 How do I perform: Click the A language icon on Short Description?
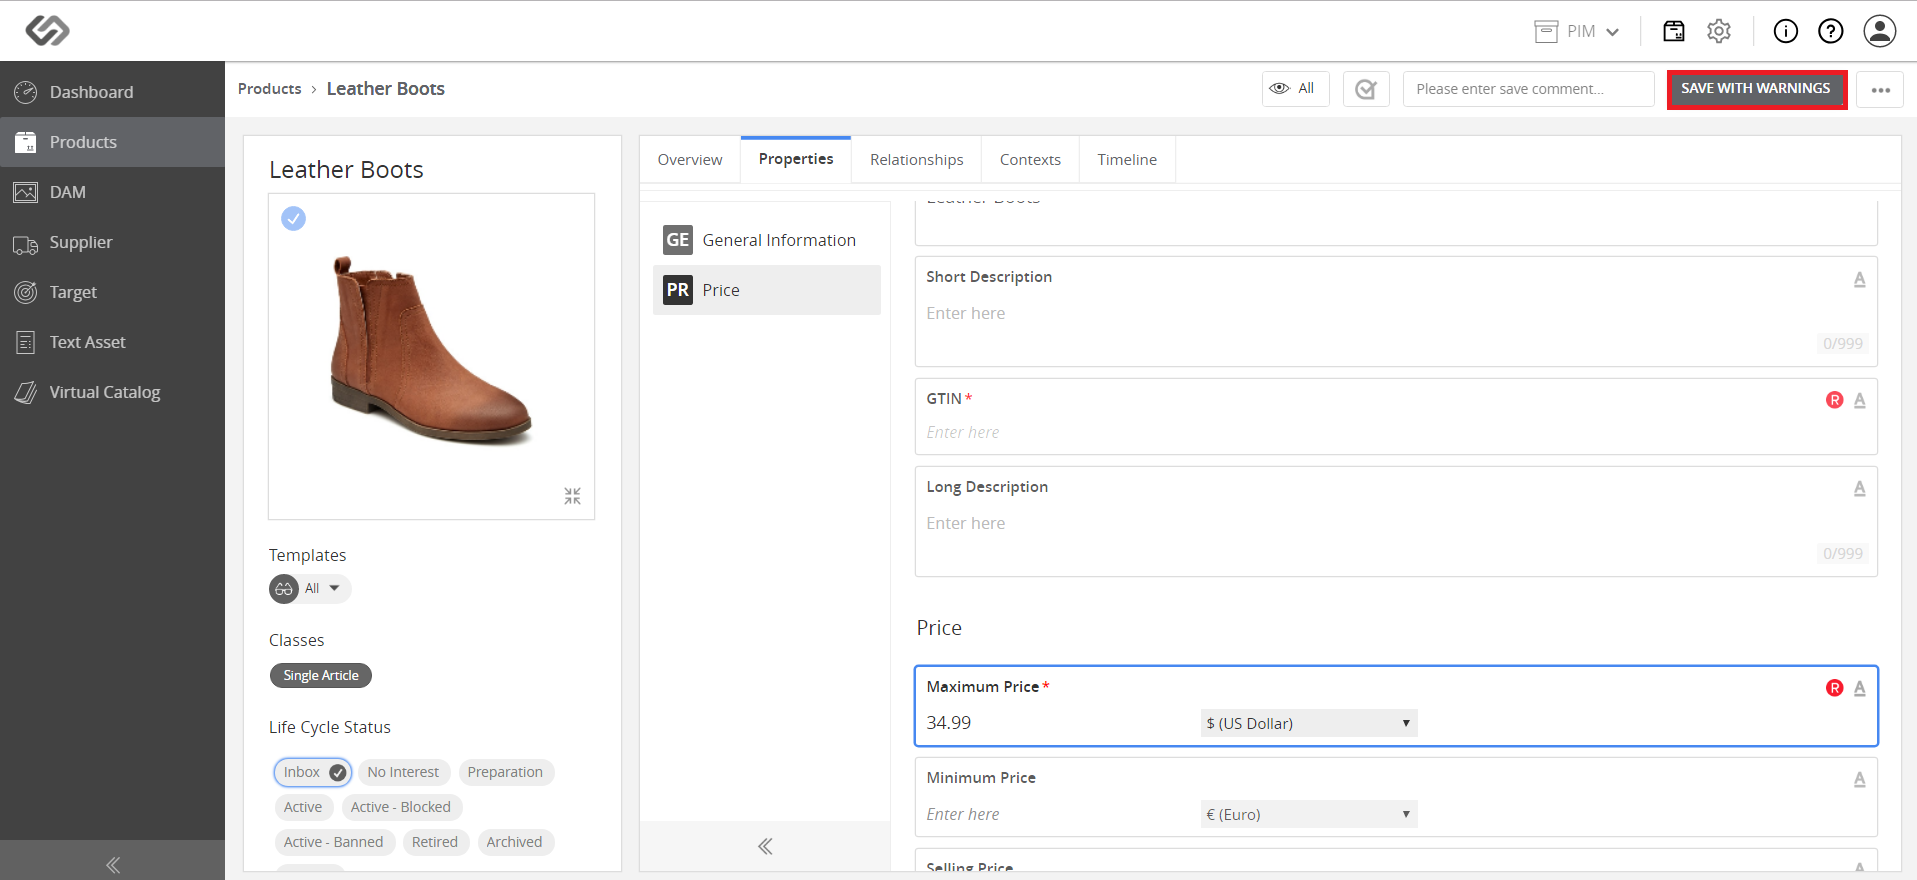point(1859,279)
